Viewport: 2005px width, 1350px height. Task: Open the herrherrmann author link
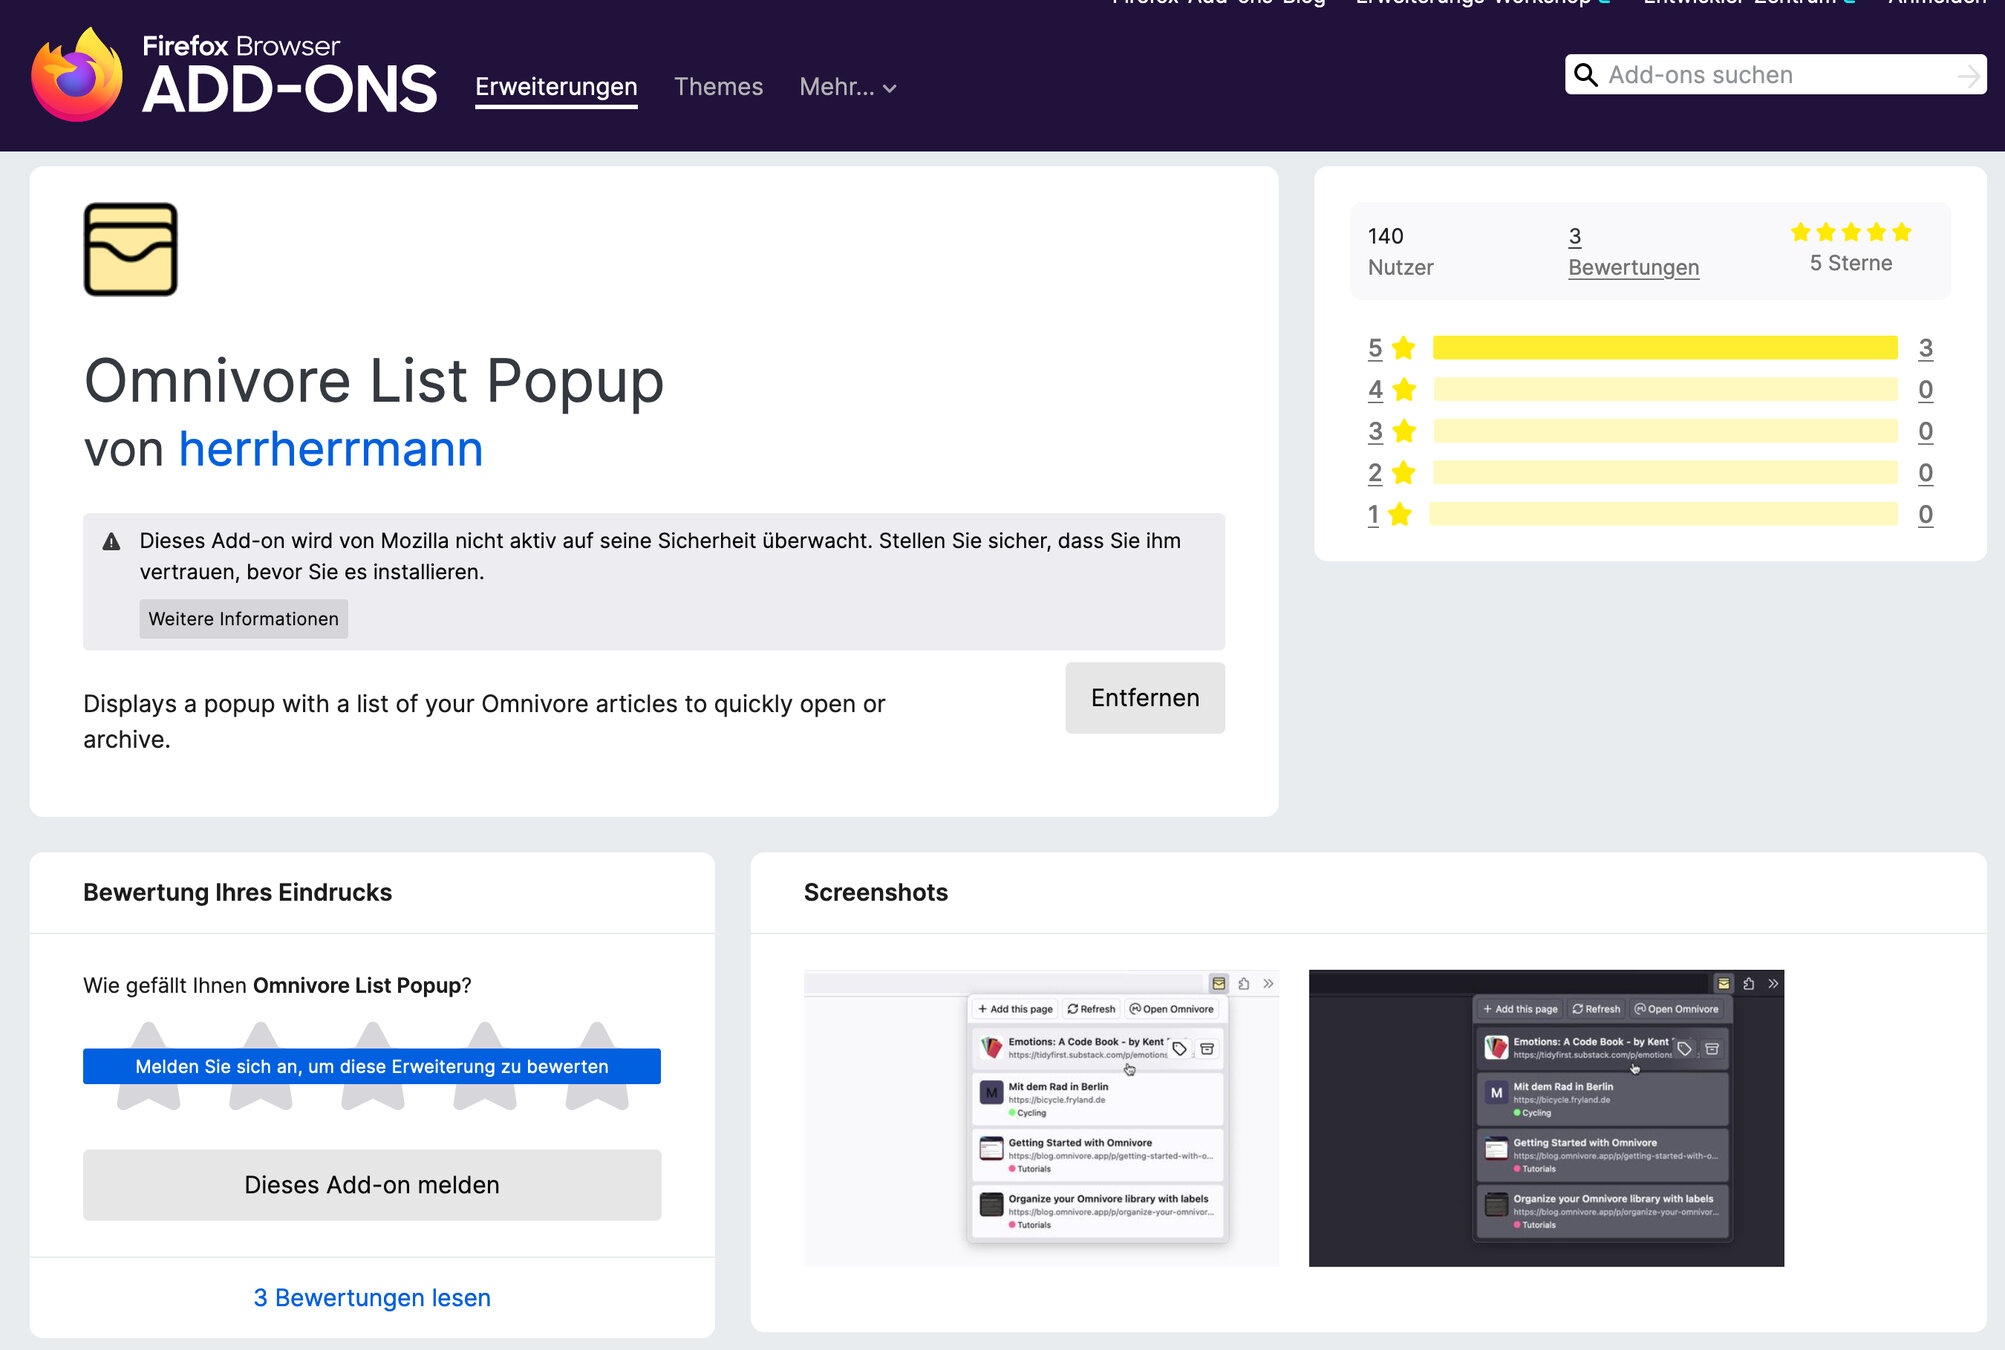coord(331,449)
